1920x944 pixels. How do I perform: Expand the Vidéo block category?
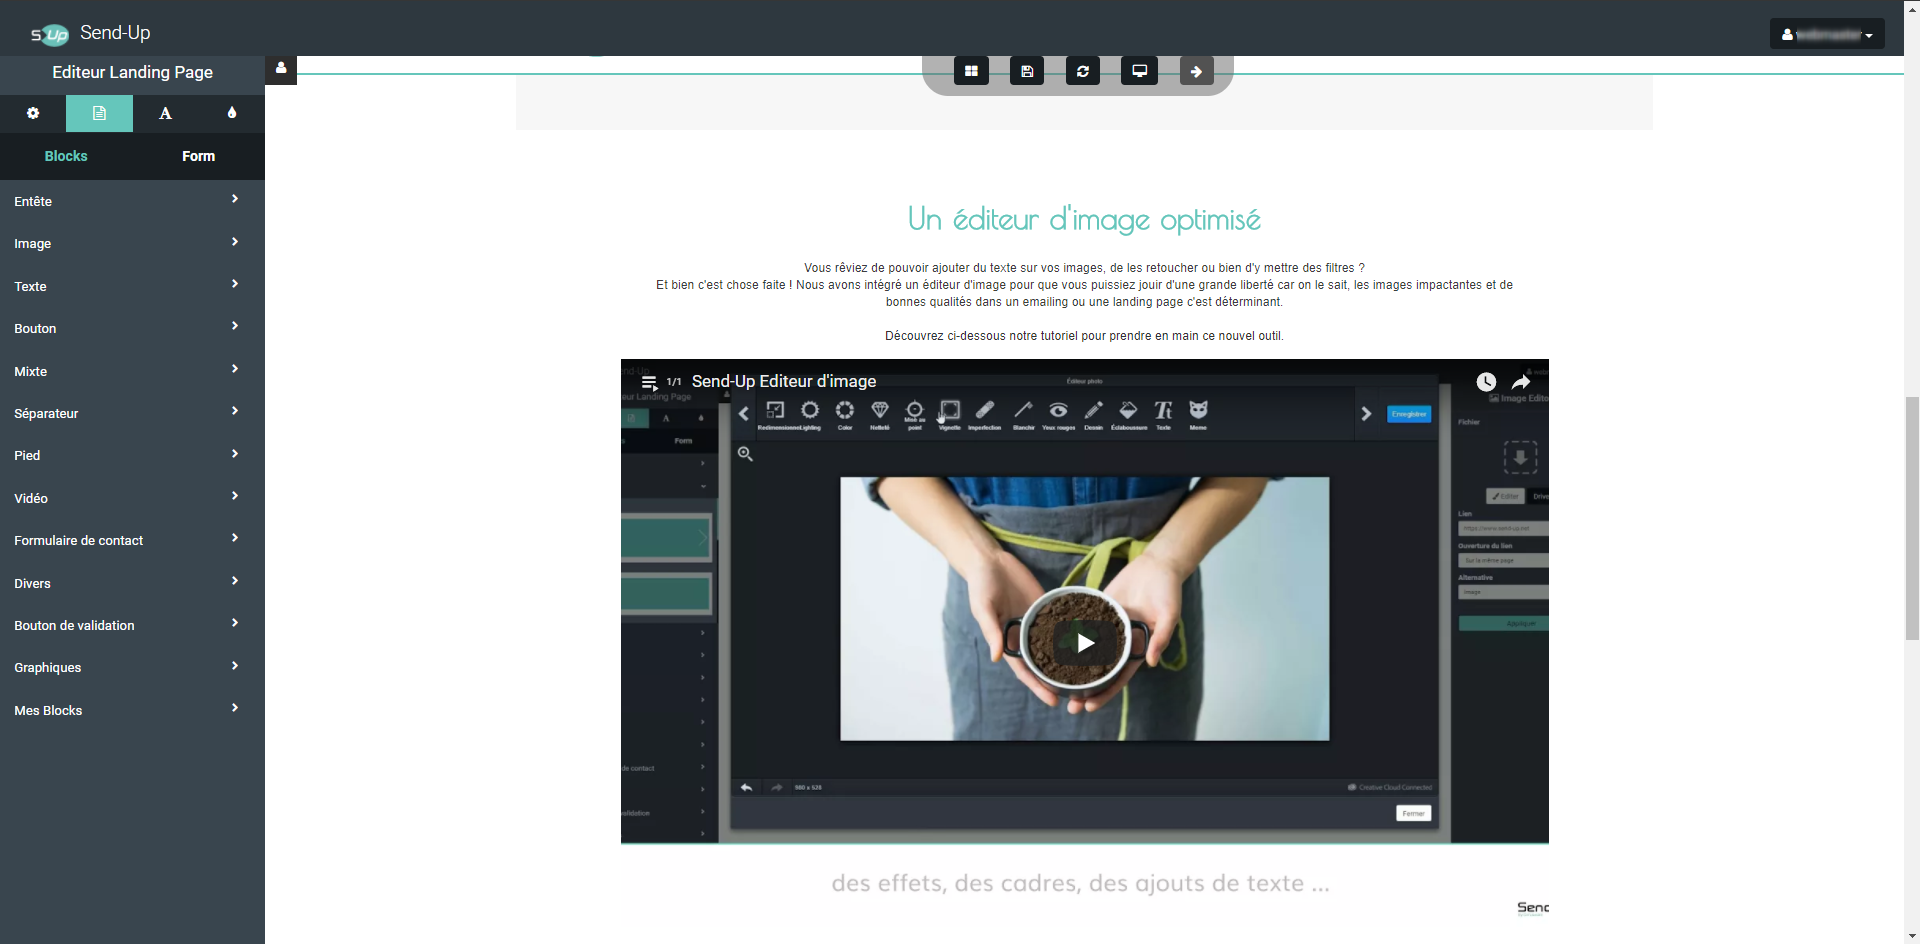coord(126,498)
